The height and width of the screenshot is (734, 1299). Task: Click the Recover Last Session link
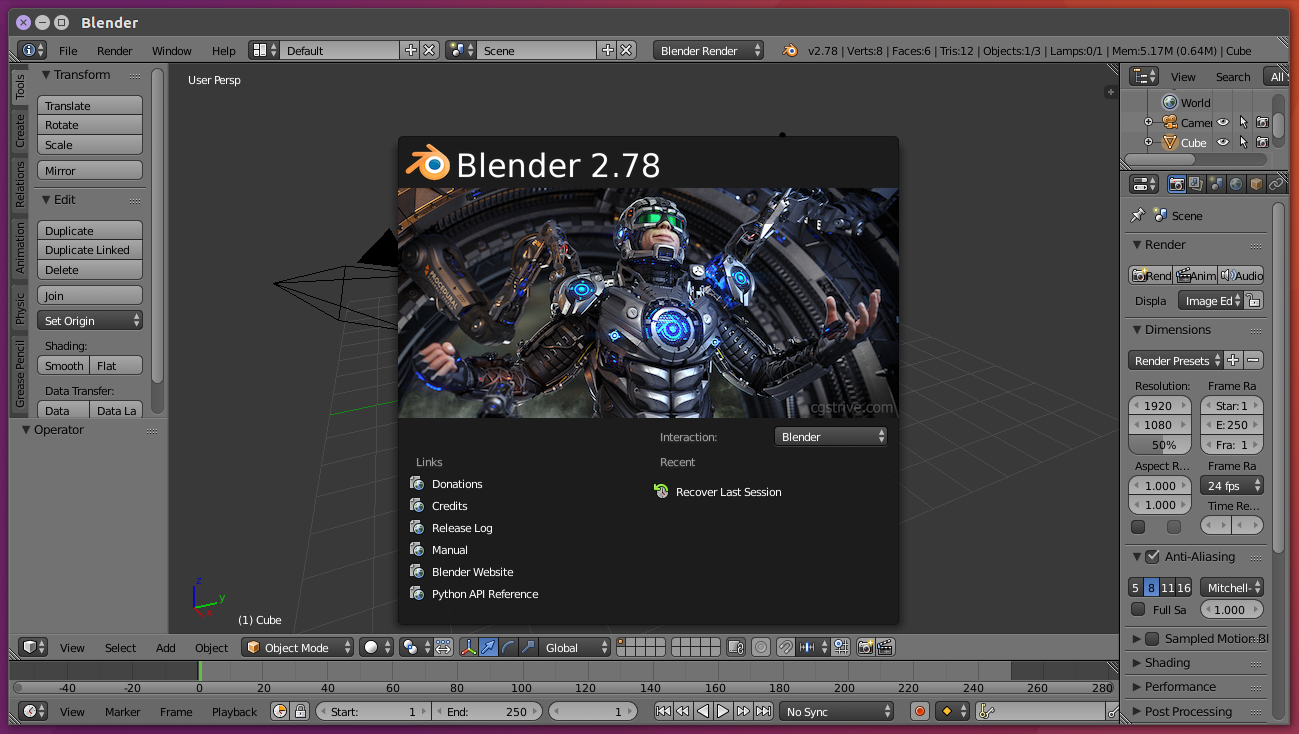[x=728, y=492]
